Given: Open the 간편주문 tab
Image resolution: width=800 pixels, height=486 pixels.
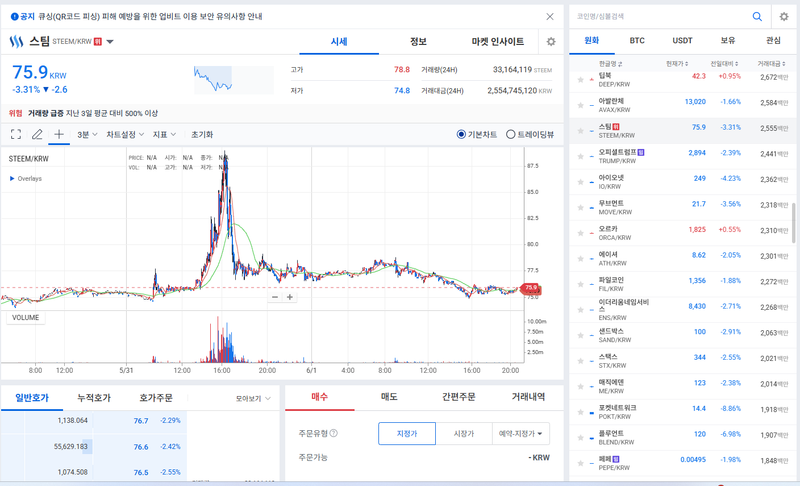Looking at the screenshot, I should [x=459, y=397].
